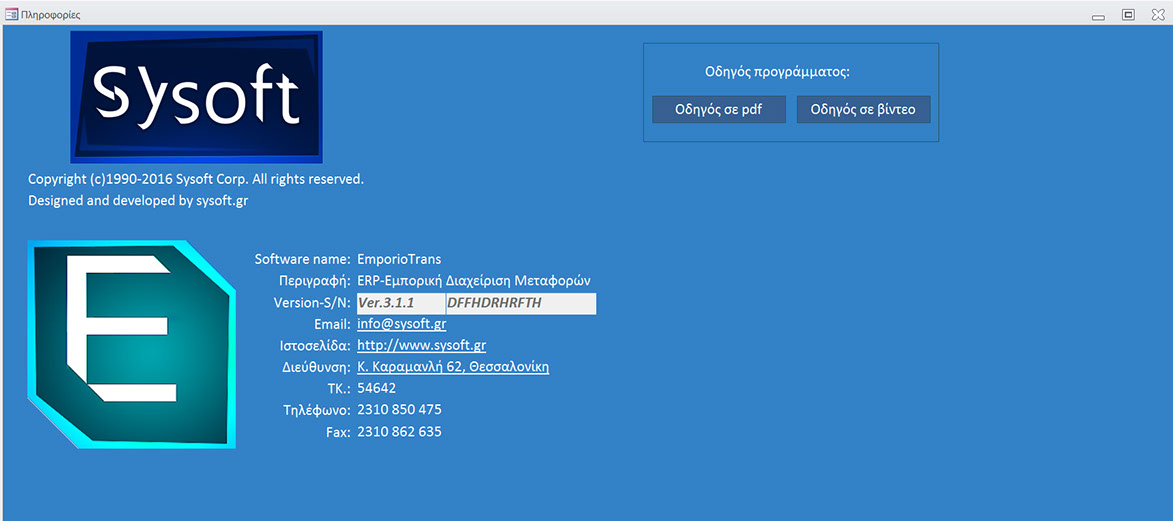Image resolution: width=1173 pixels, height=521 pixels.
Task: Click the fax number 2310 862 635
Action: pos(399,432)
